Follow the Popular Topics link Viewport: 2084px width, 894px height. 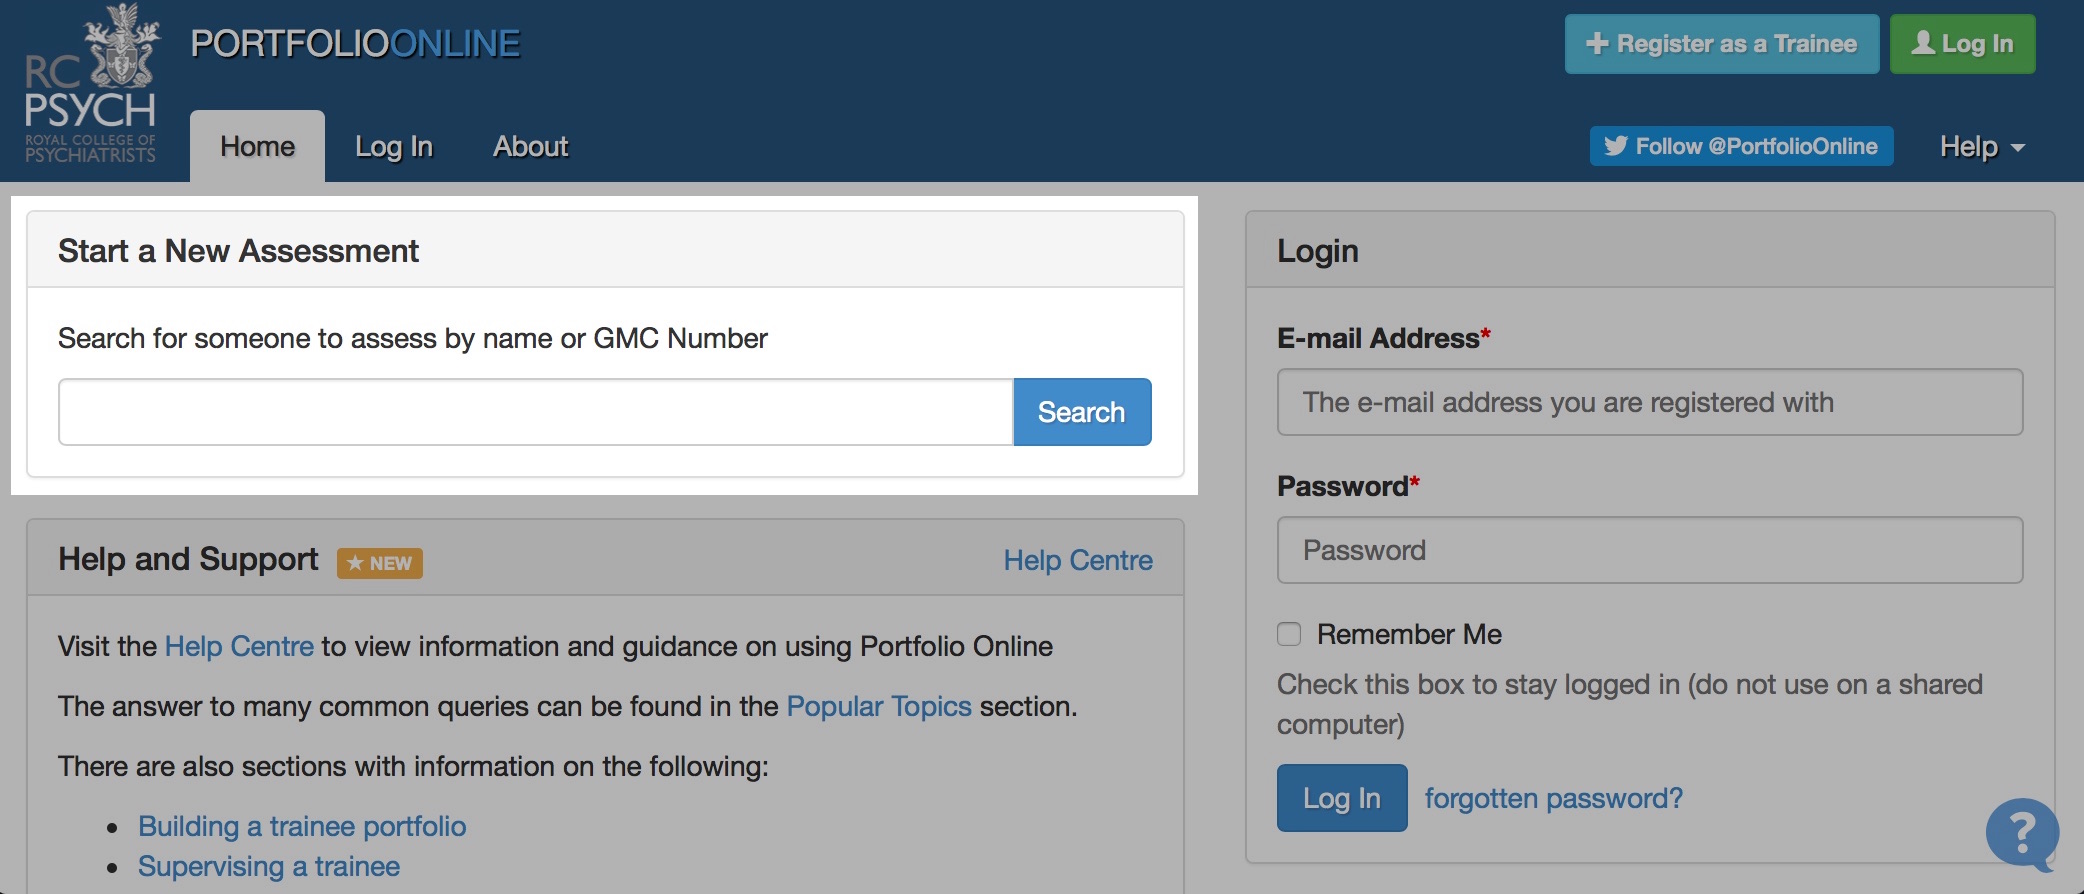(879, 706)
